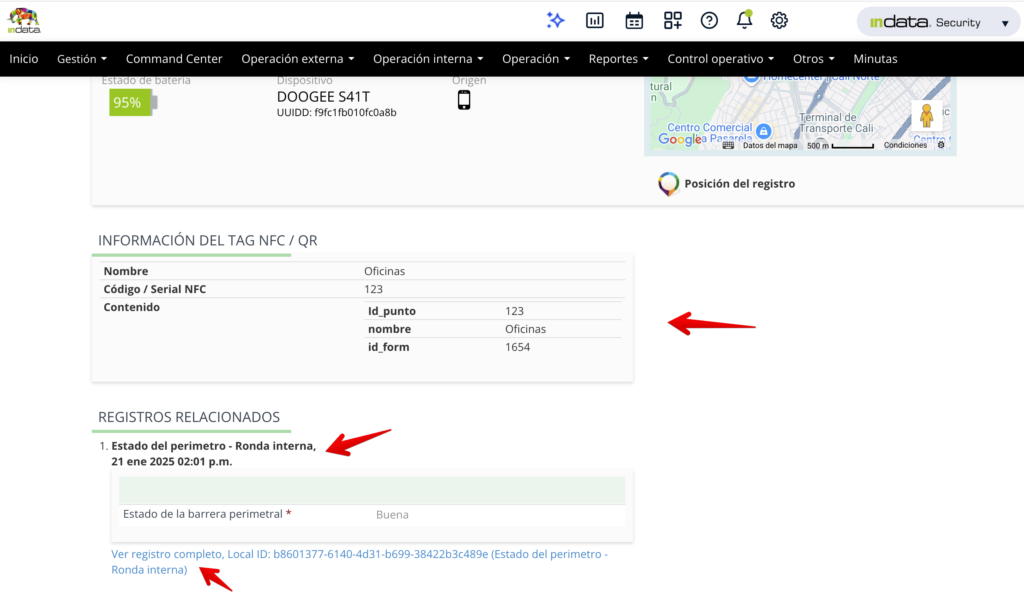Screen dimensions: 1024x608
Task: Click the AI sparkle assistant icon
Action: (556, 20)
